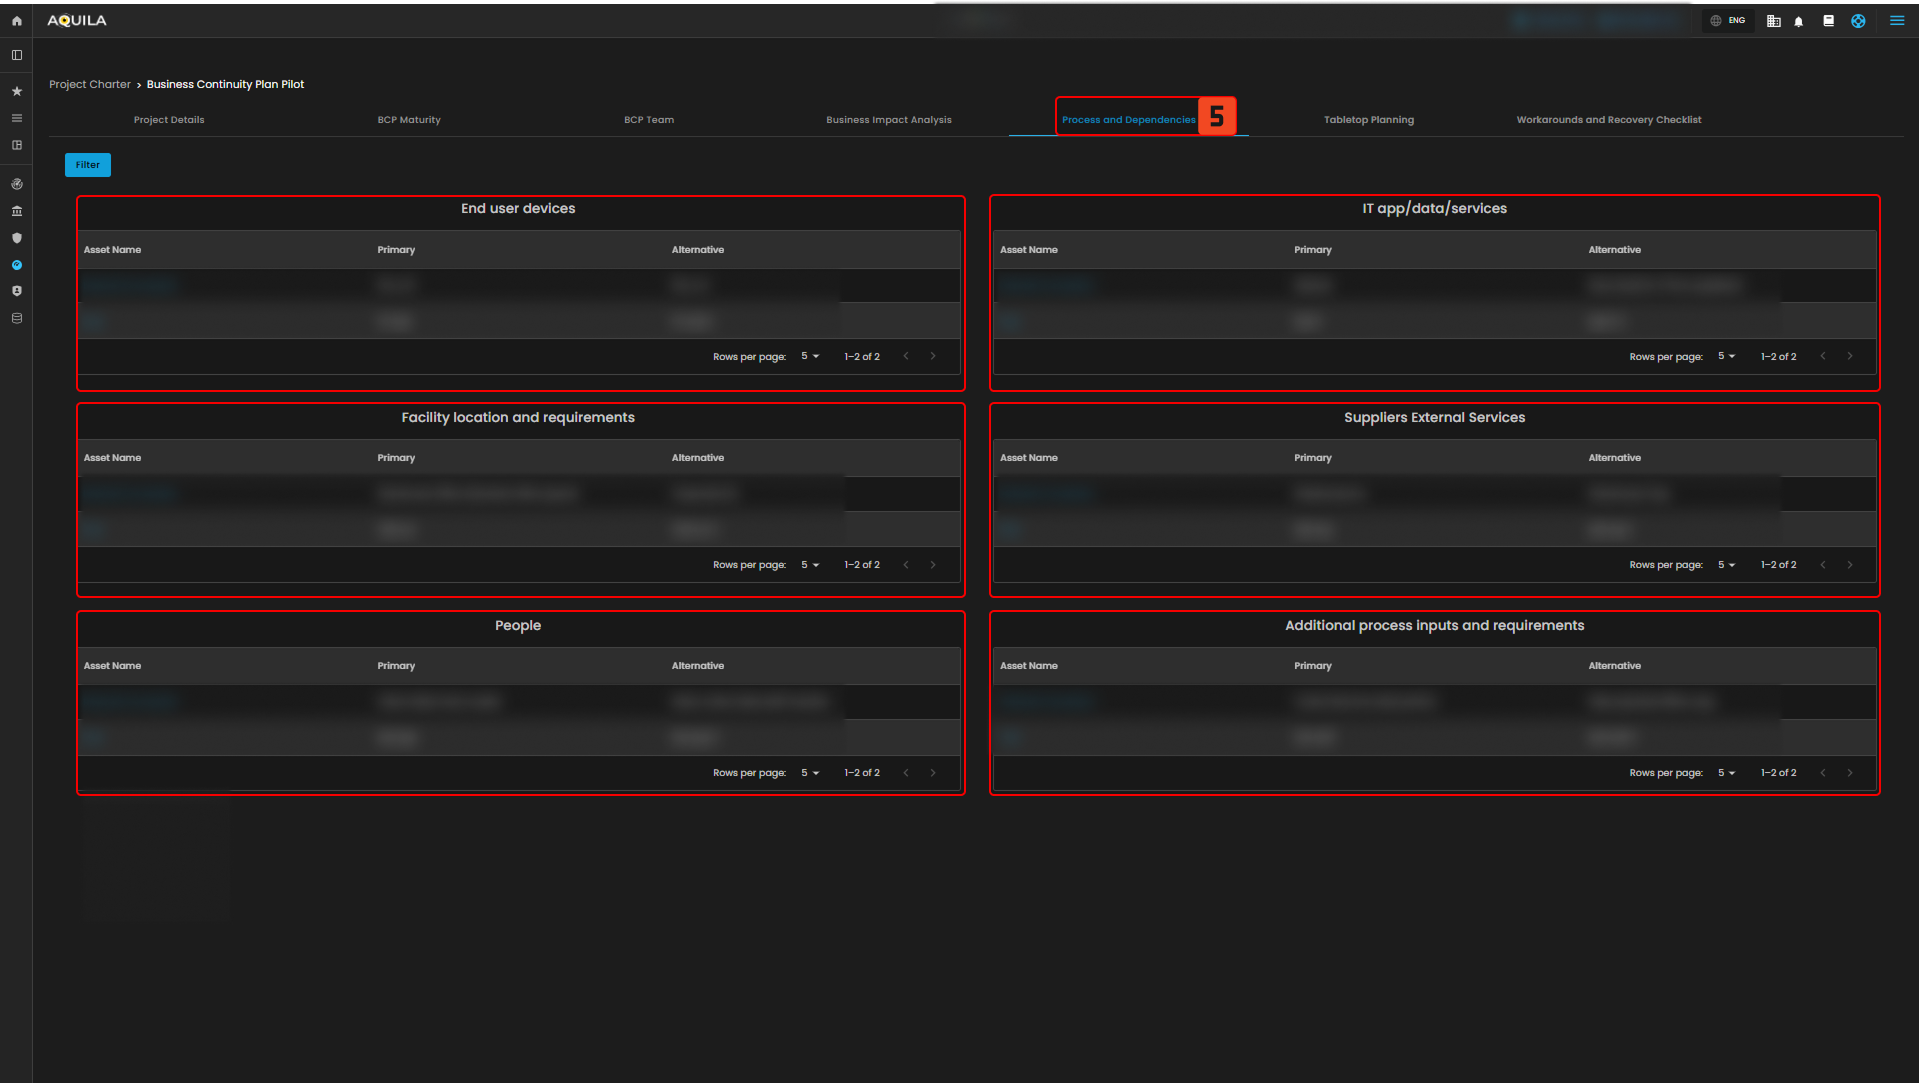
Task: Open the blue hamburger menu top right
Action: [x=1896, y=21]
